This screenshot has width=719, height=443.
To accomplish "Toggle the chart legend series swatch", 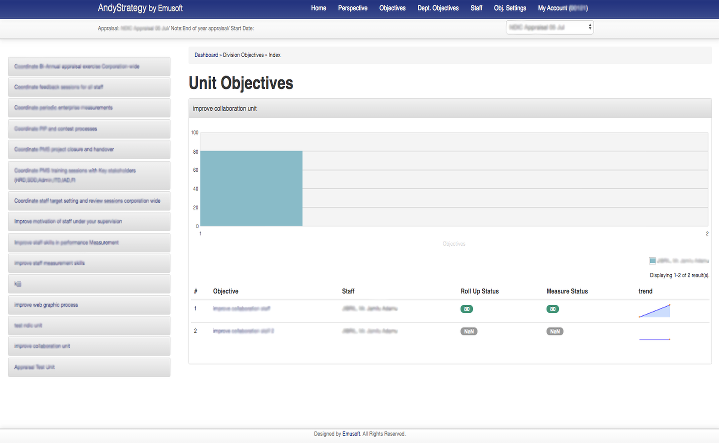I will coord(653,261).
